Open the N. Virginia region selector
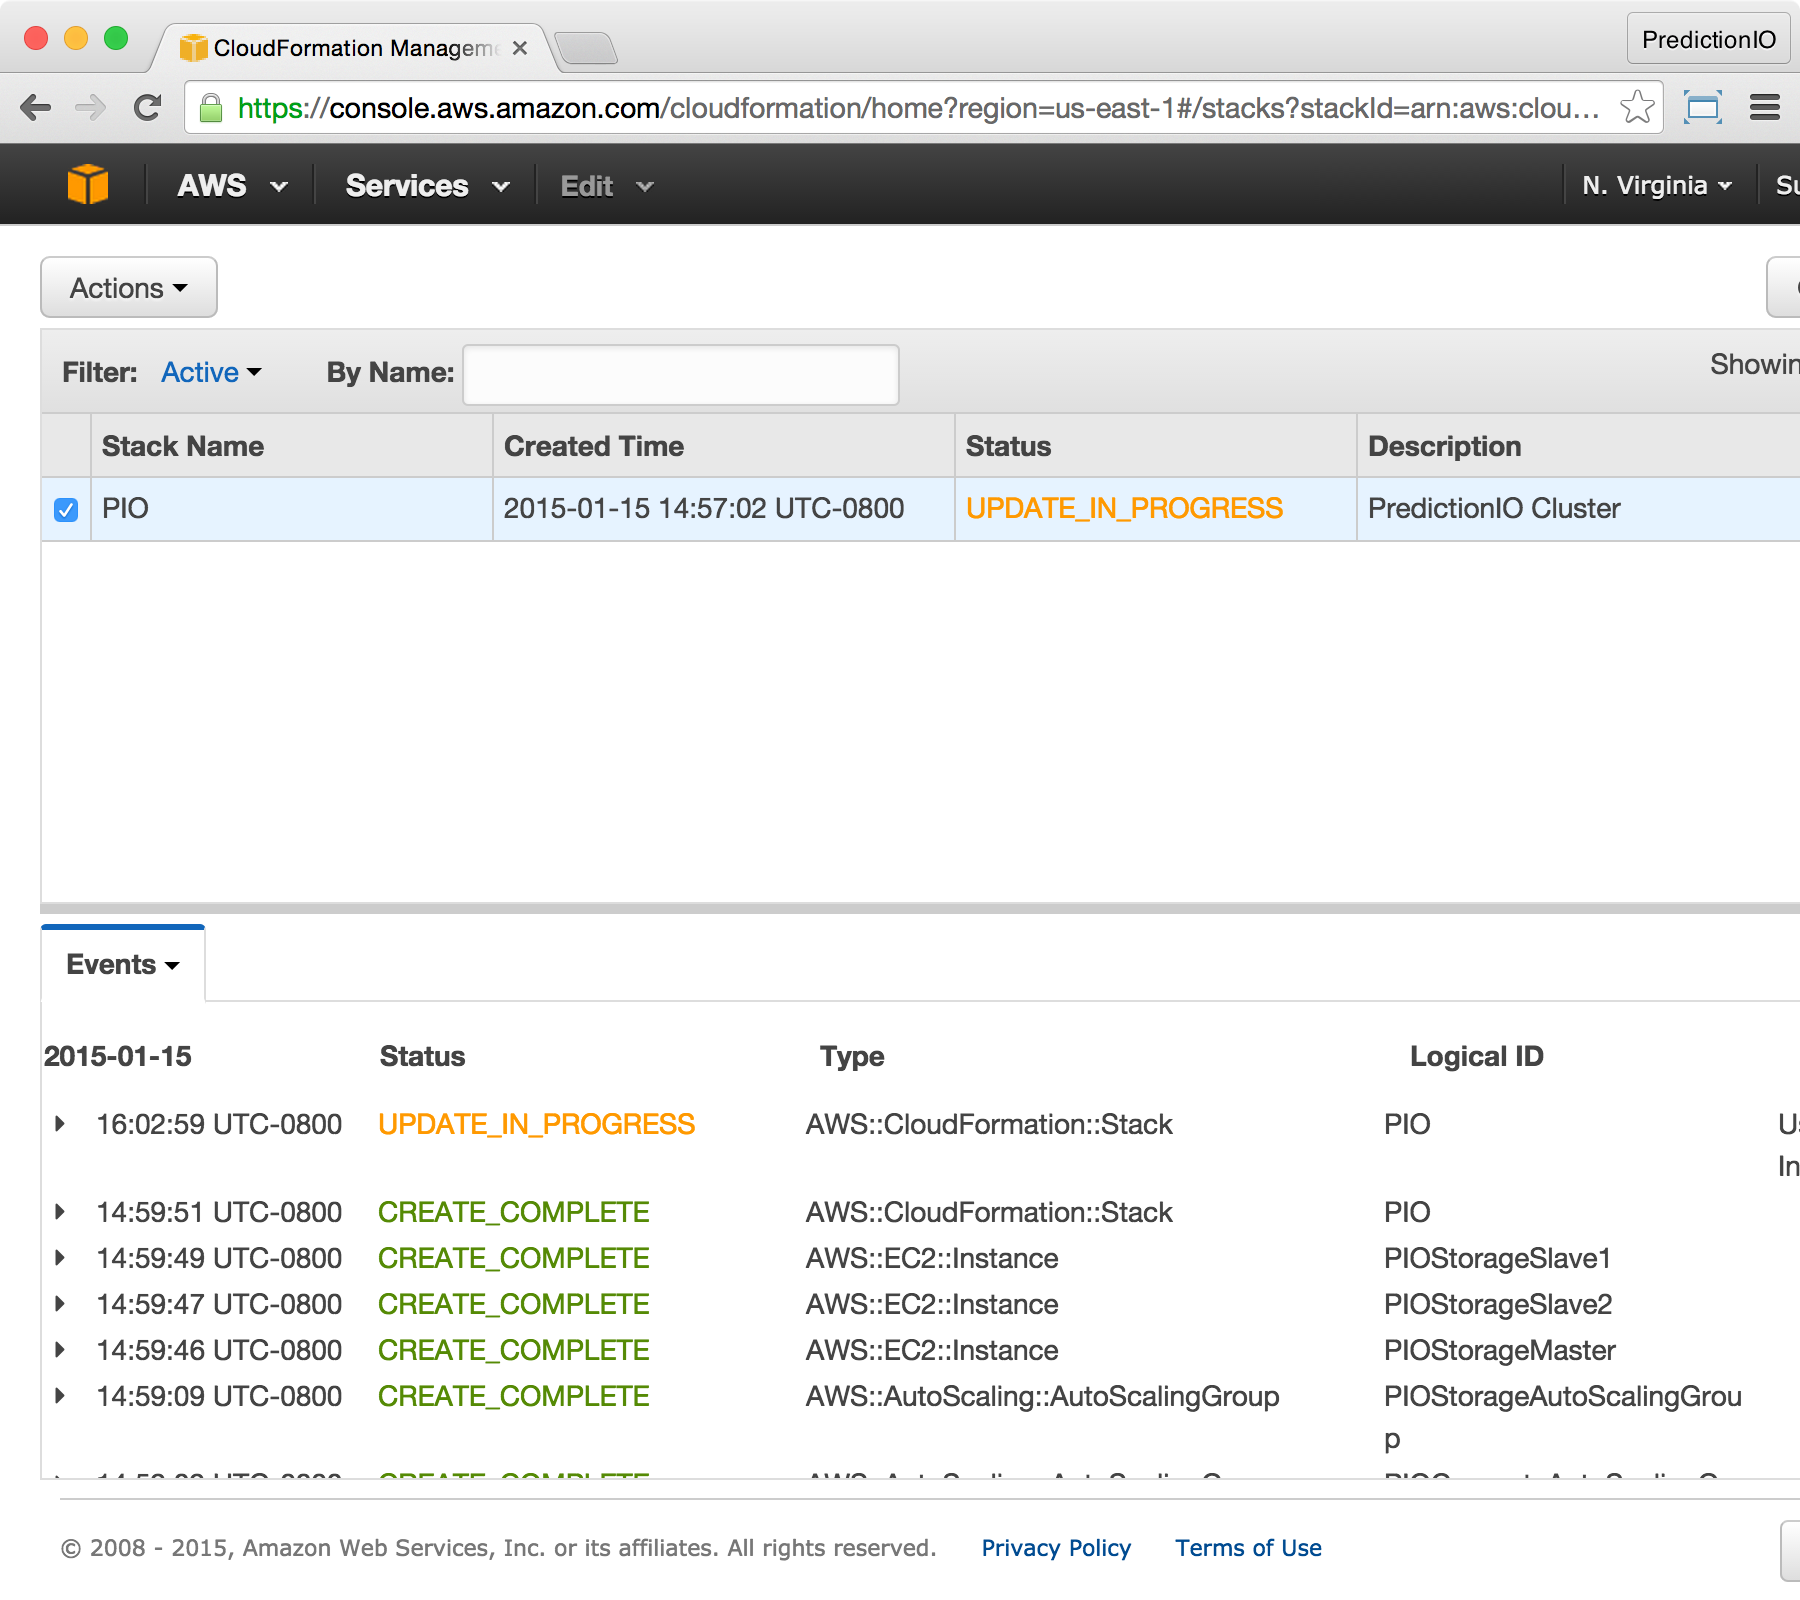 click(x=1656, y=186)
